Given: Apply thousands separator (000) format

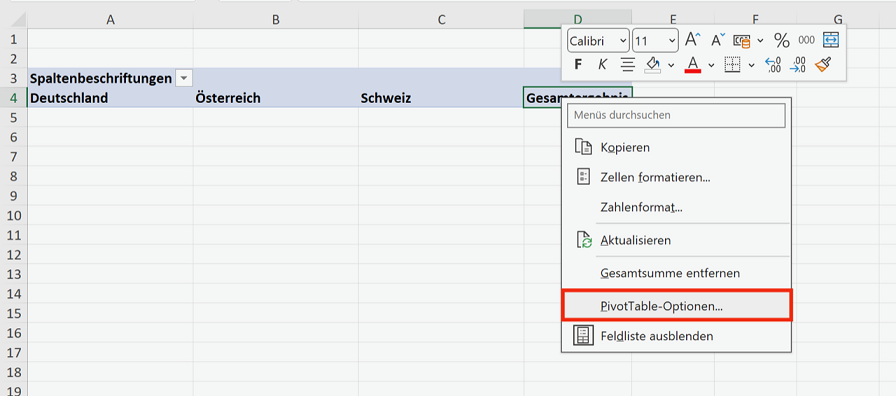Looking at the screenshot, I should click(x=806, y=40).
